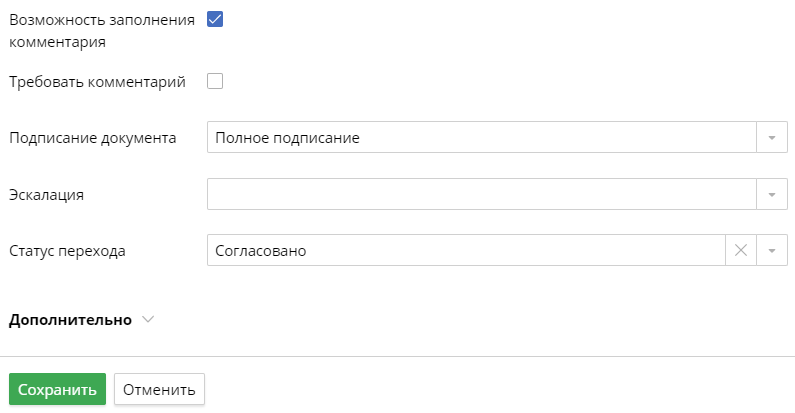
Task: Click inside the empty Эскалация combo box
Action: pyautogui.click(x=480, y=194)
